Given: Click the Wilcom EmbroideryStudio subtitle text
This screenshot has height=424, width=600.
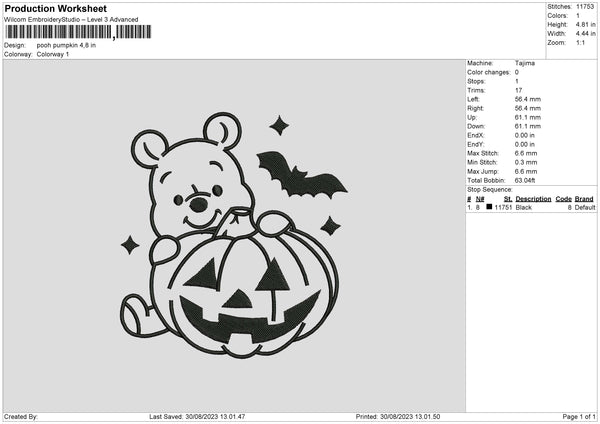Looking at the screenshot, I should [71, 20].
